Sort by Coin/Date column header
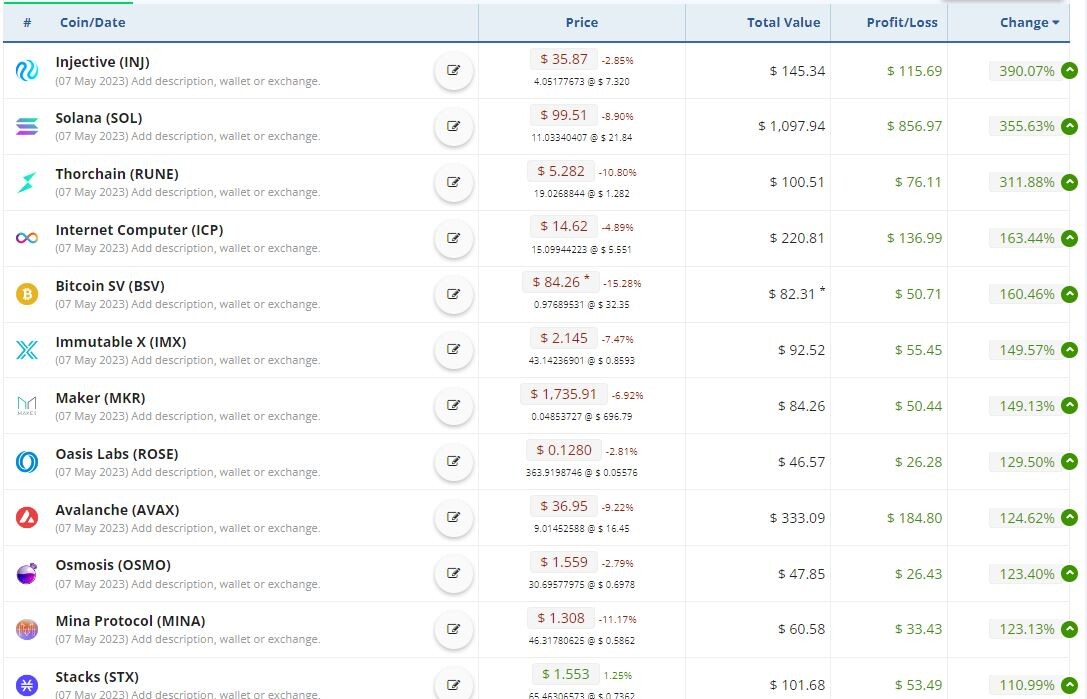This screenshot has width=1087, height=699. (92, 22)
